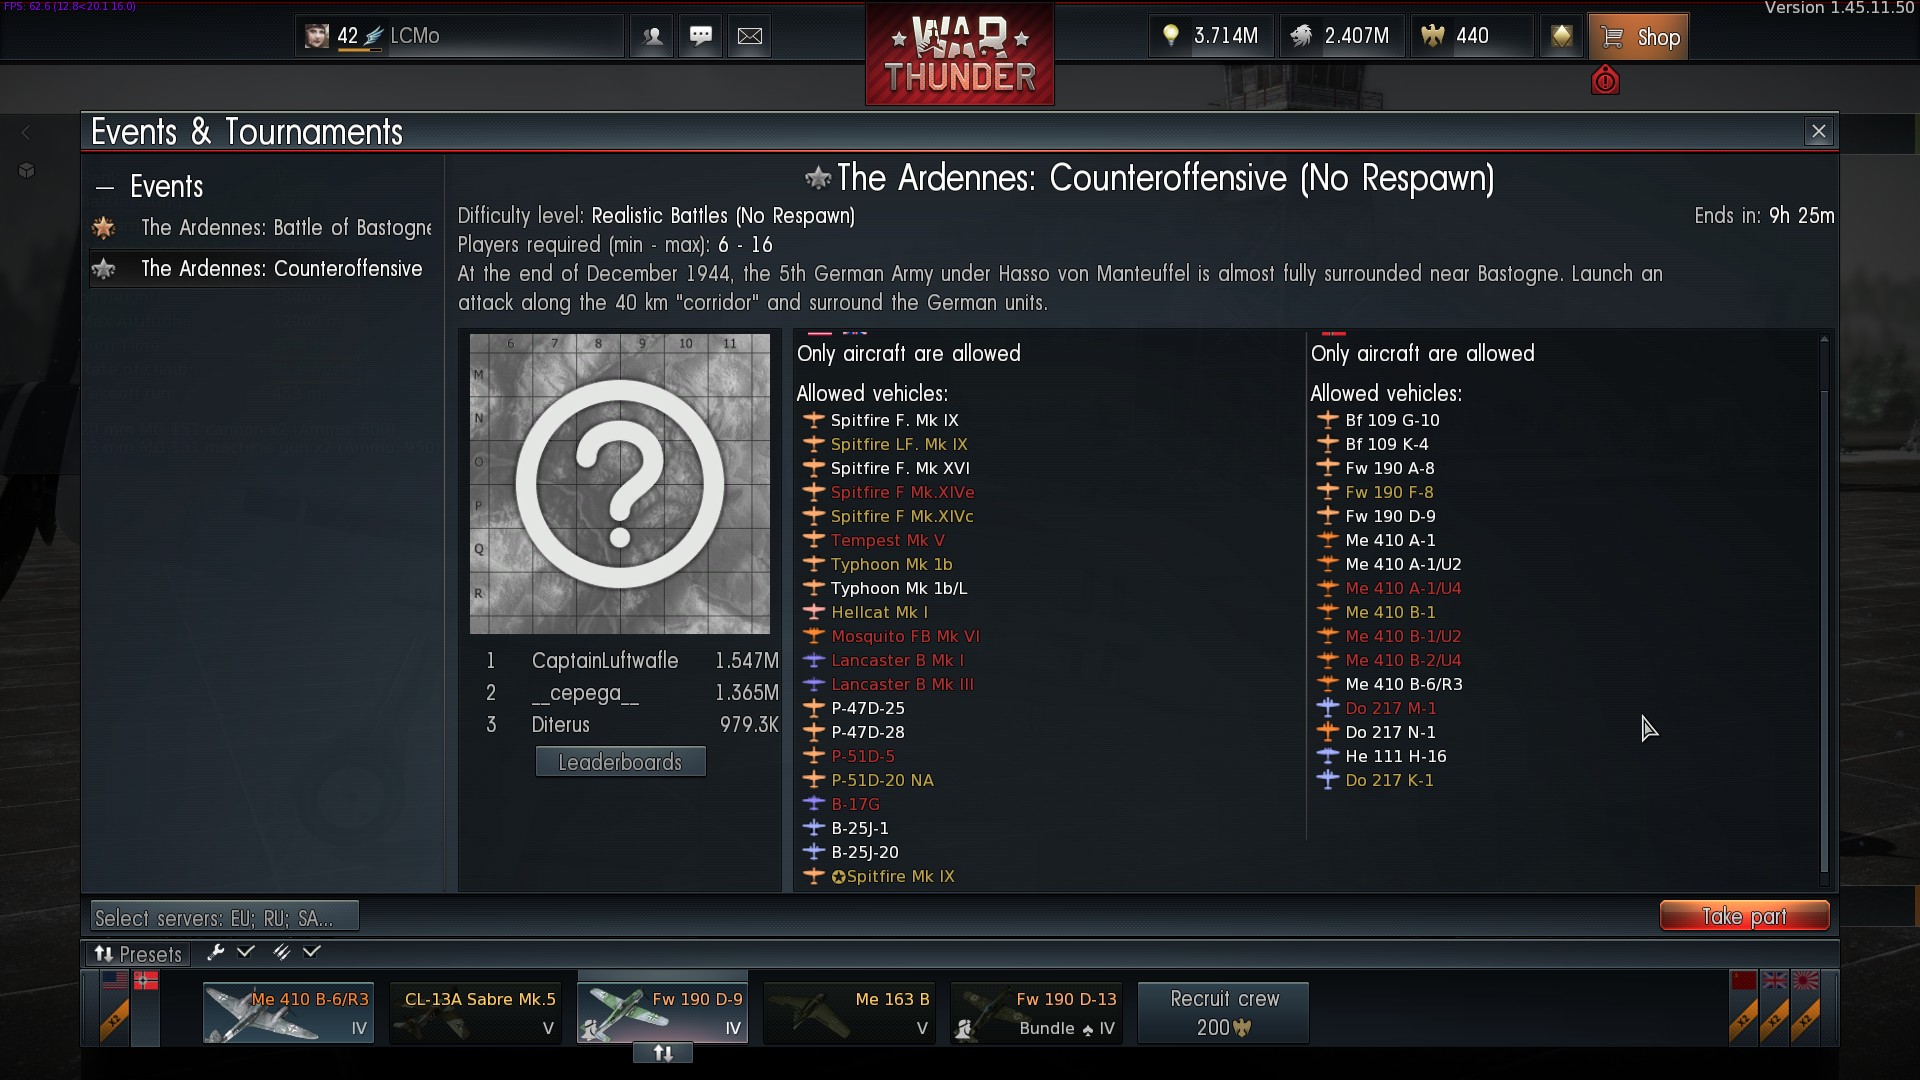Open the Select servers dropdown
This screenshot has width=1920, height=1080.
[225, 917]
